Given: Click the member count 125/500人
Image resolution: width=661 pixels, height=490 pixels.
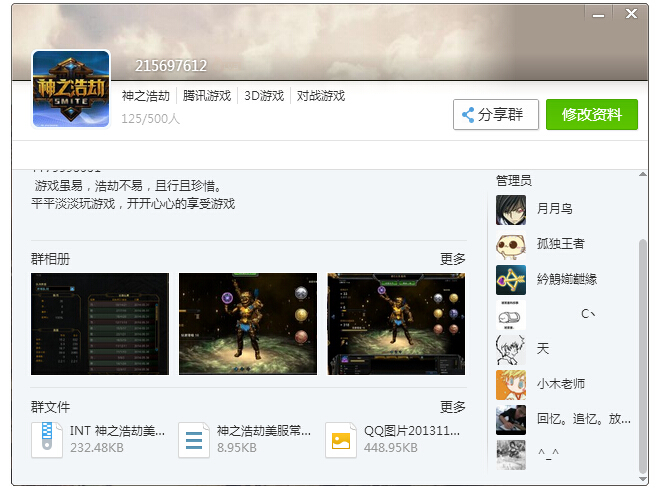Looking at the screenshot, I should tap(150, 118).
